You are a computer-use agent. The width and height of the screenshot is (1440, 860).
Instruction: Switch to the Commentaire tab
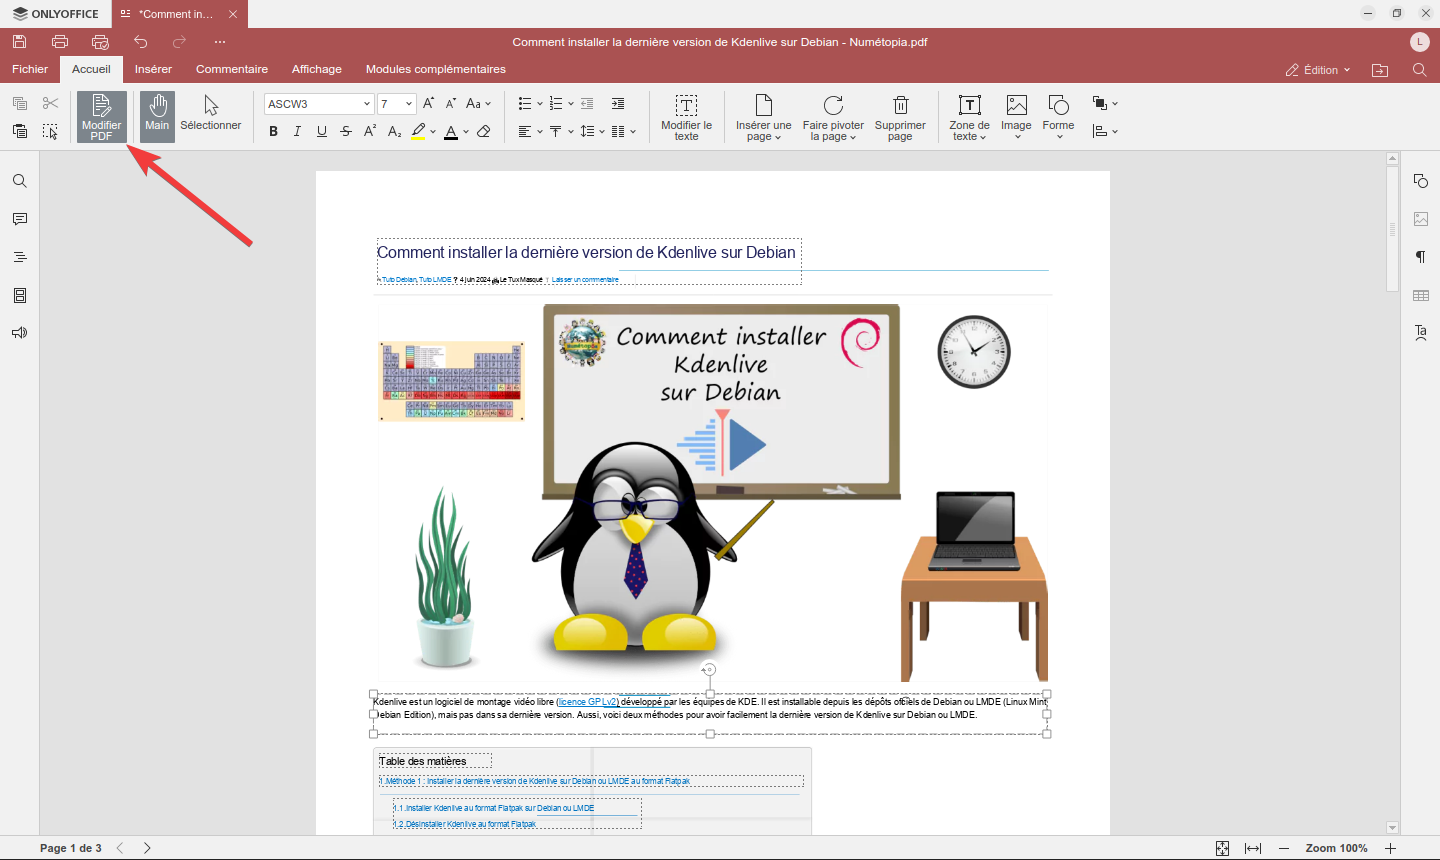pyautogui.click(x=232, y=69)
